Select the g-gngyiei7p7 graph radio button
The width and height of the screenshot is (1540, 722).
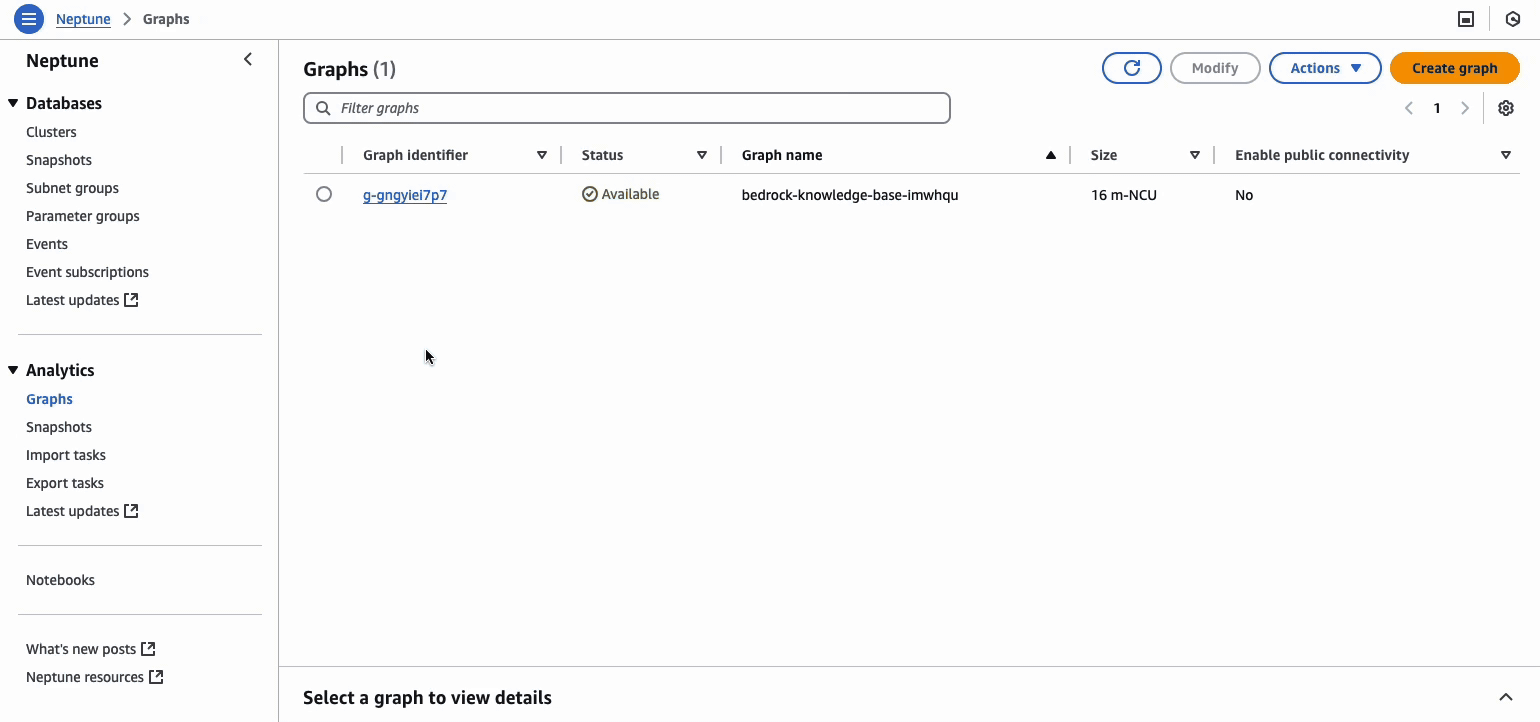tap(323, 194)
